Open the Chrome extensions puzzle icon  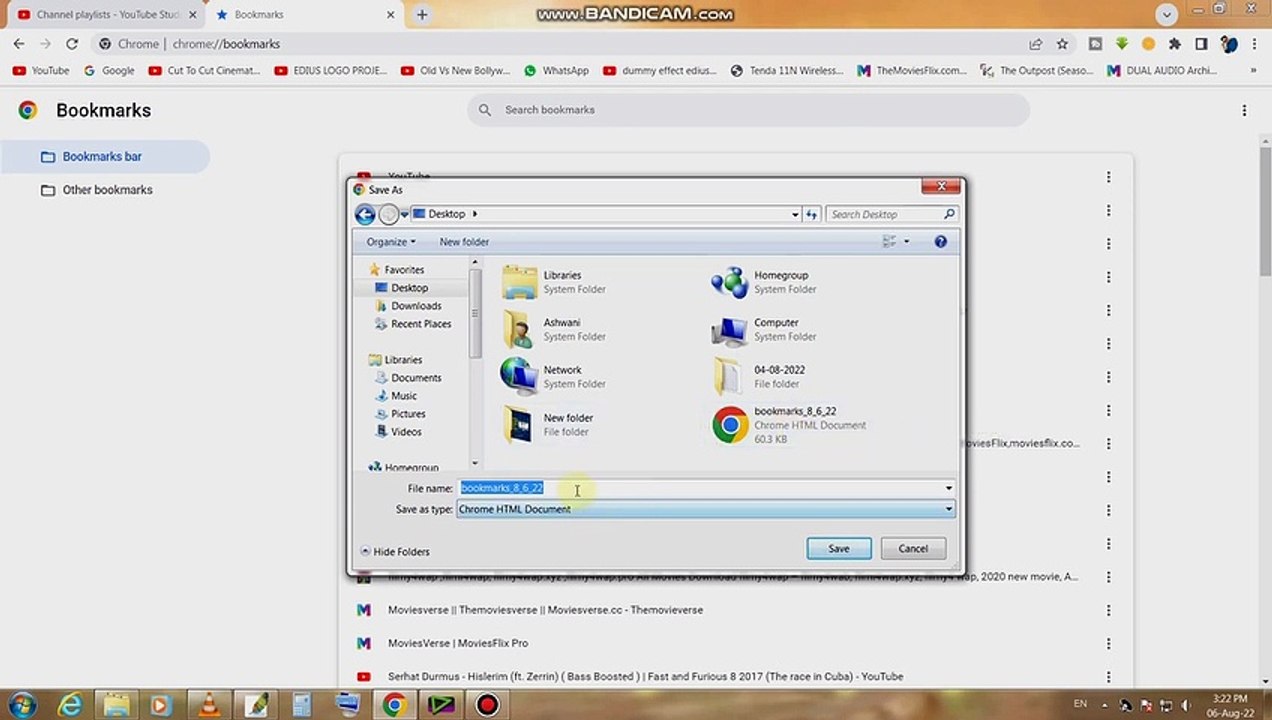tap(1175, 44)
